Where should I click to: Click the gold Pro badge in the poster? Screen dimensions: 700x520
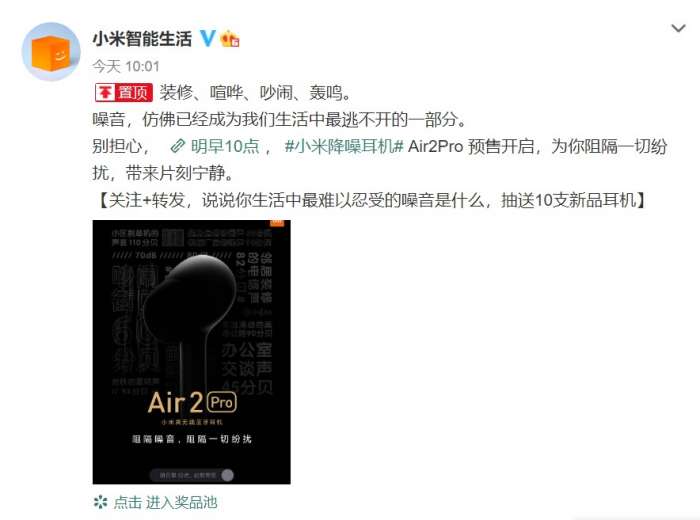coord(222,402)
